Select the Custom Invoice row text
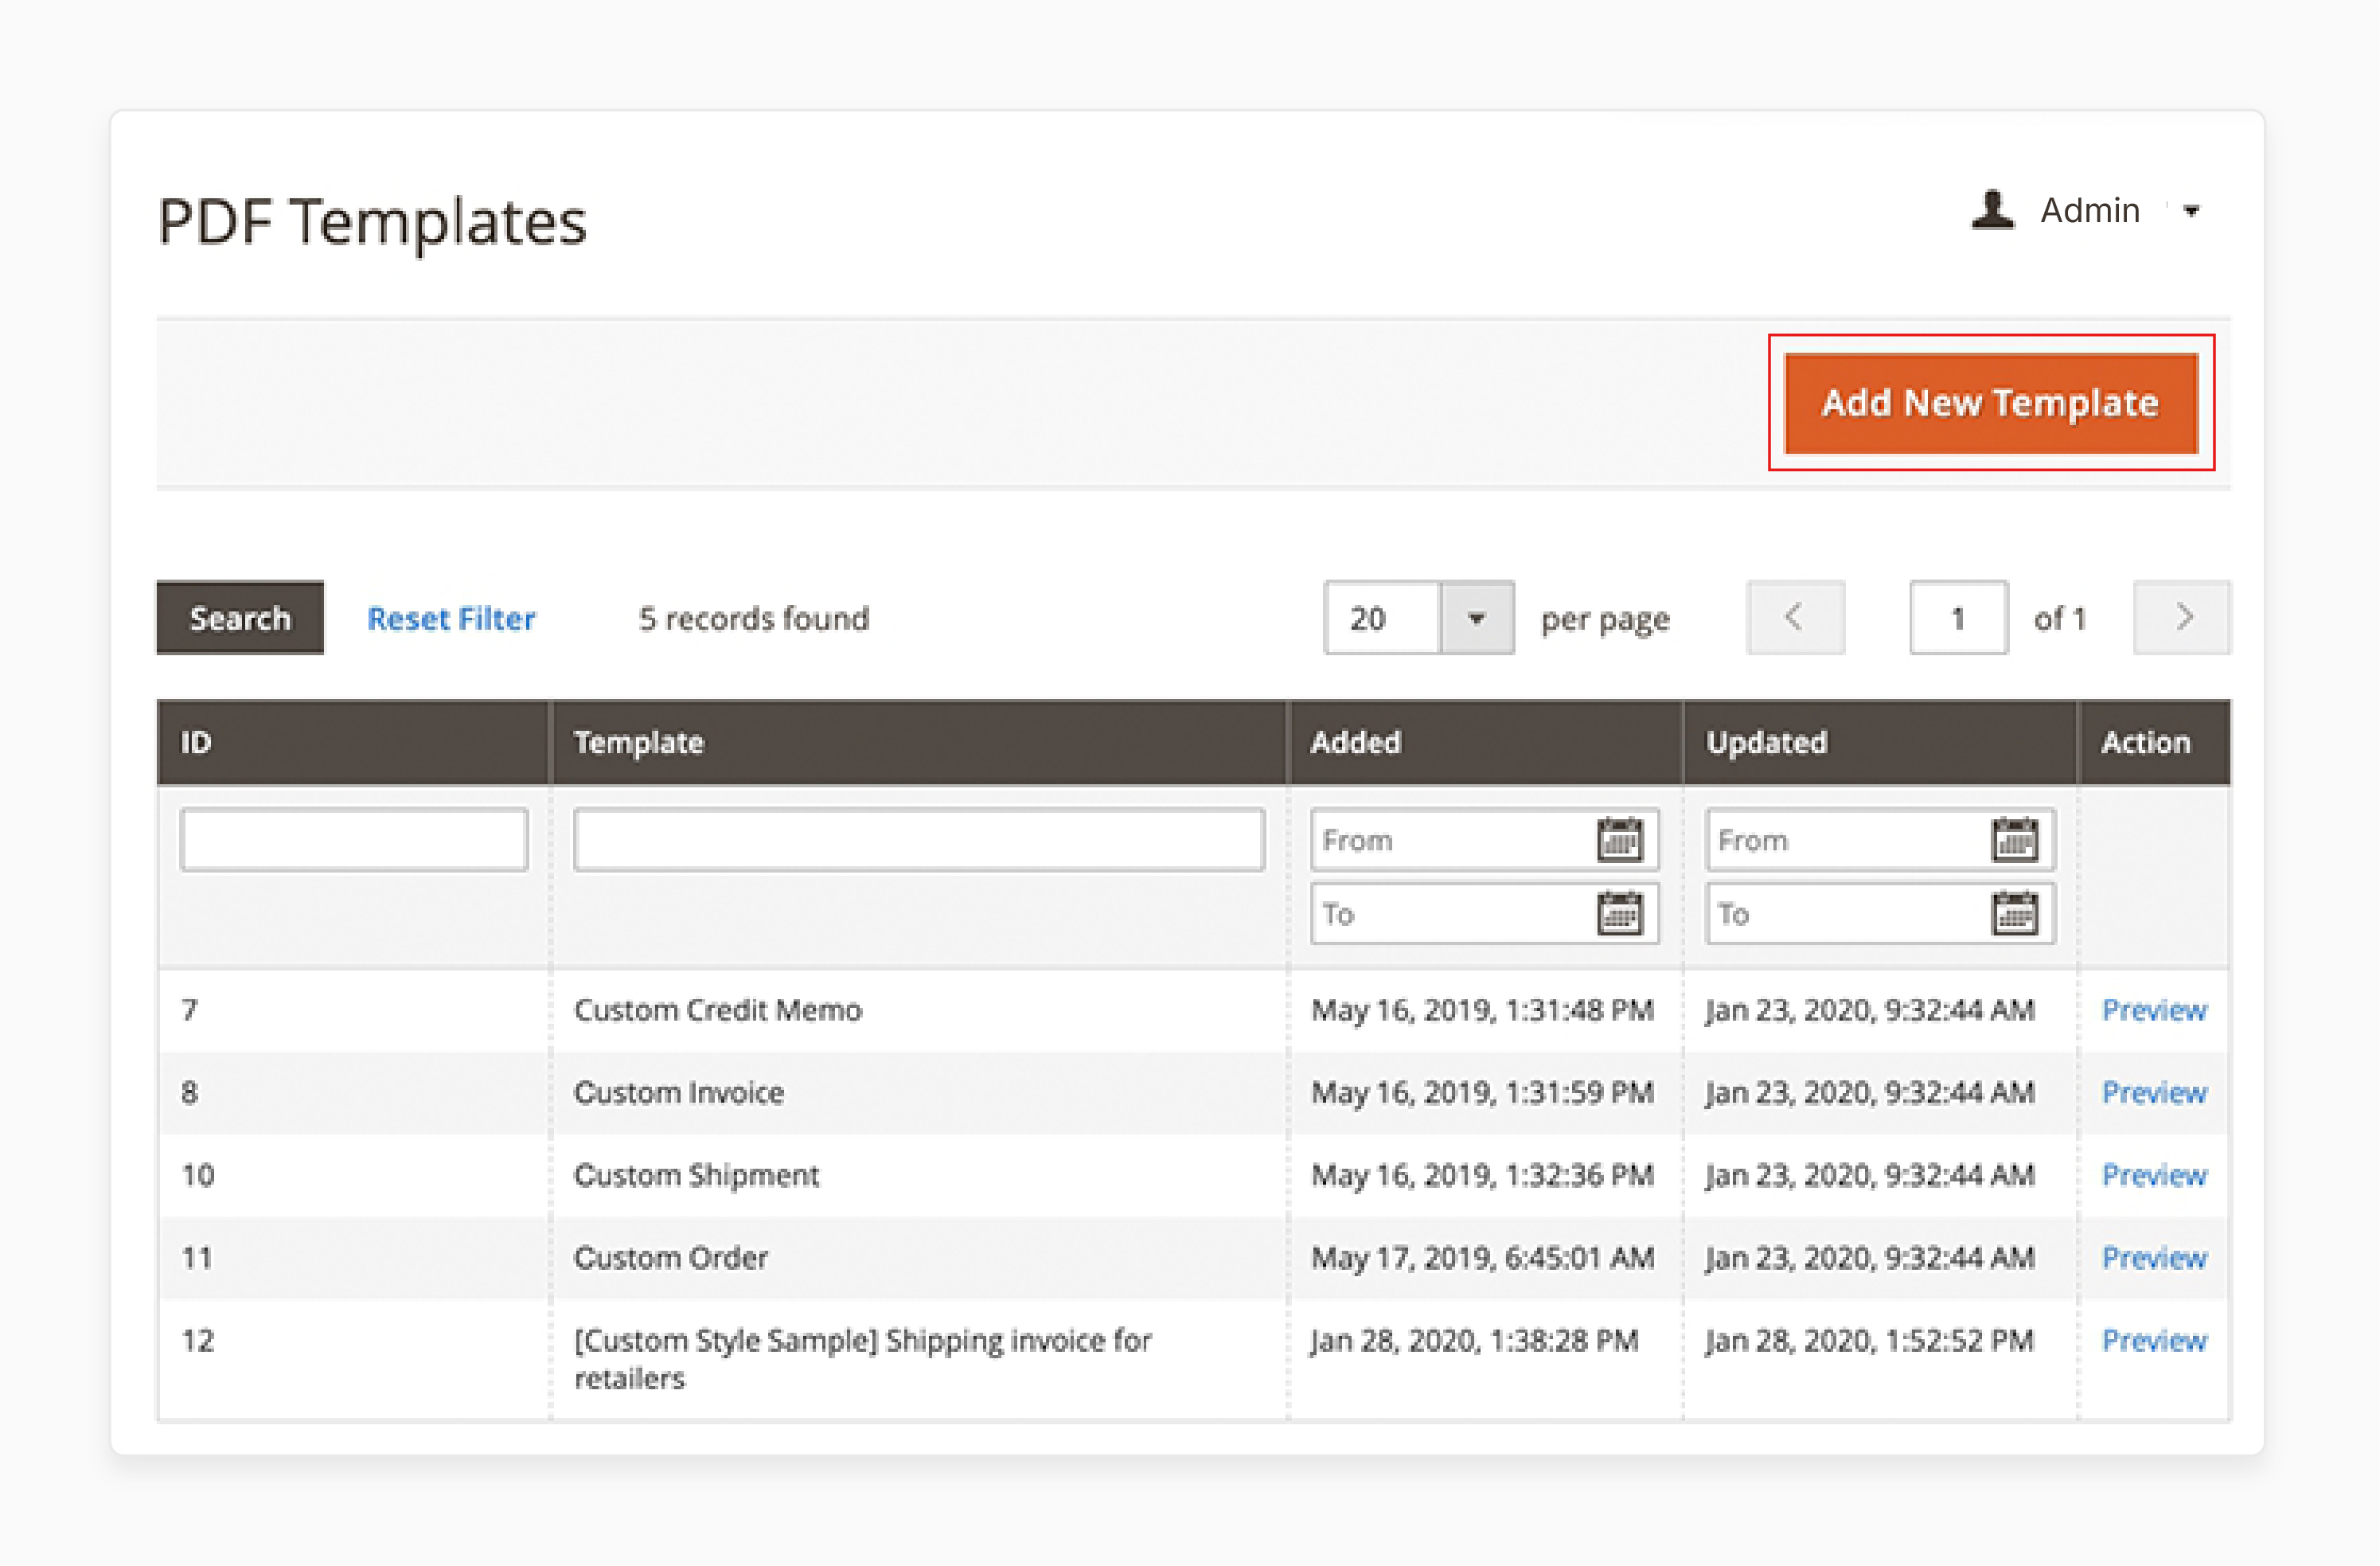 tap(678, 1092)
